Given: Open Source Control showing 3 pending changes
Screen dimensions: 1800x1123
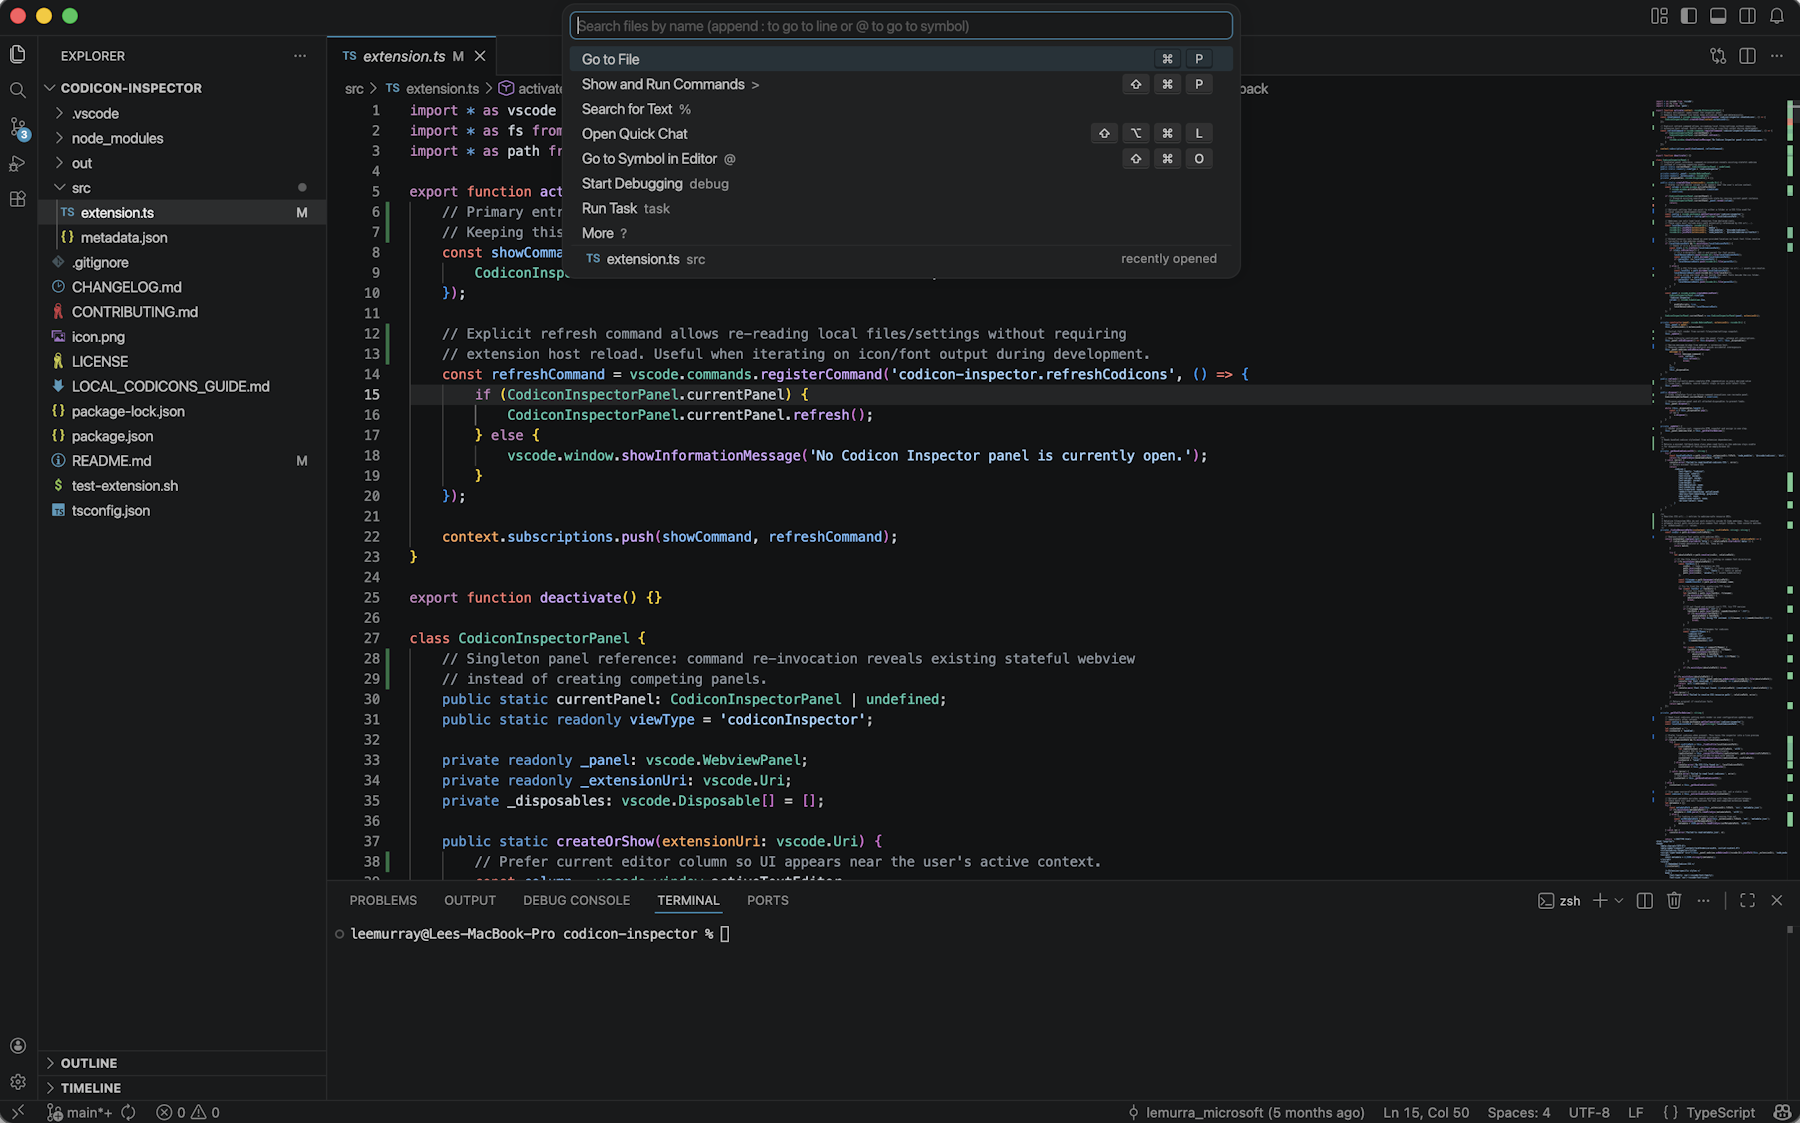Looking at the screenshot, I should tap(17, 130).
